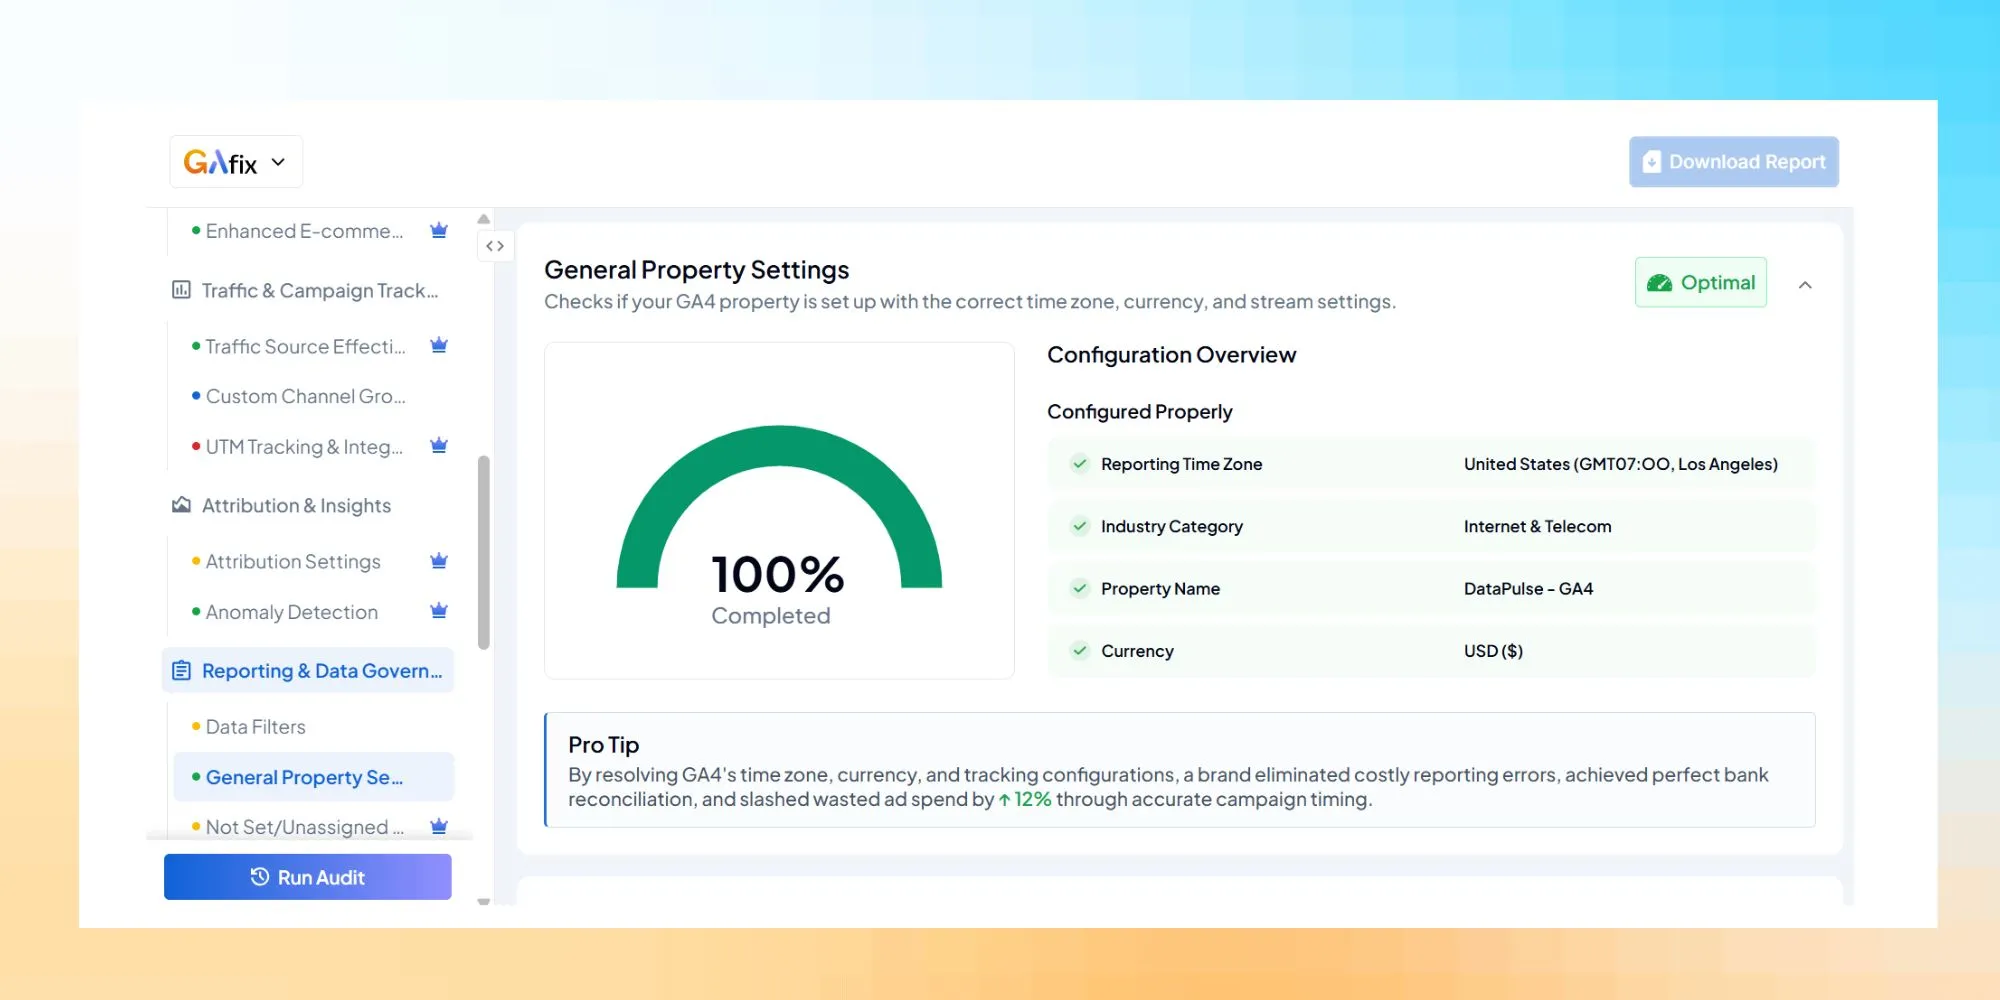Image resolution: width=2000 pixels, height=1000 pixels.
Task: Select General Property Settings in the sidebar
Action: point(303,777)
